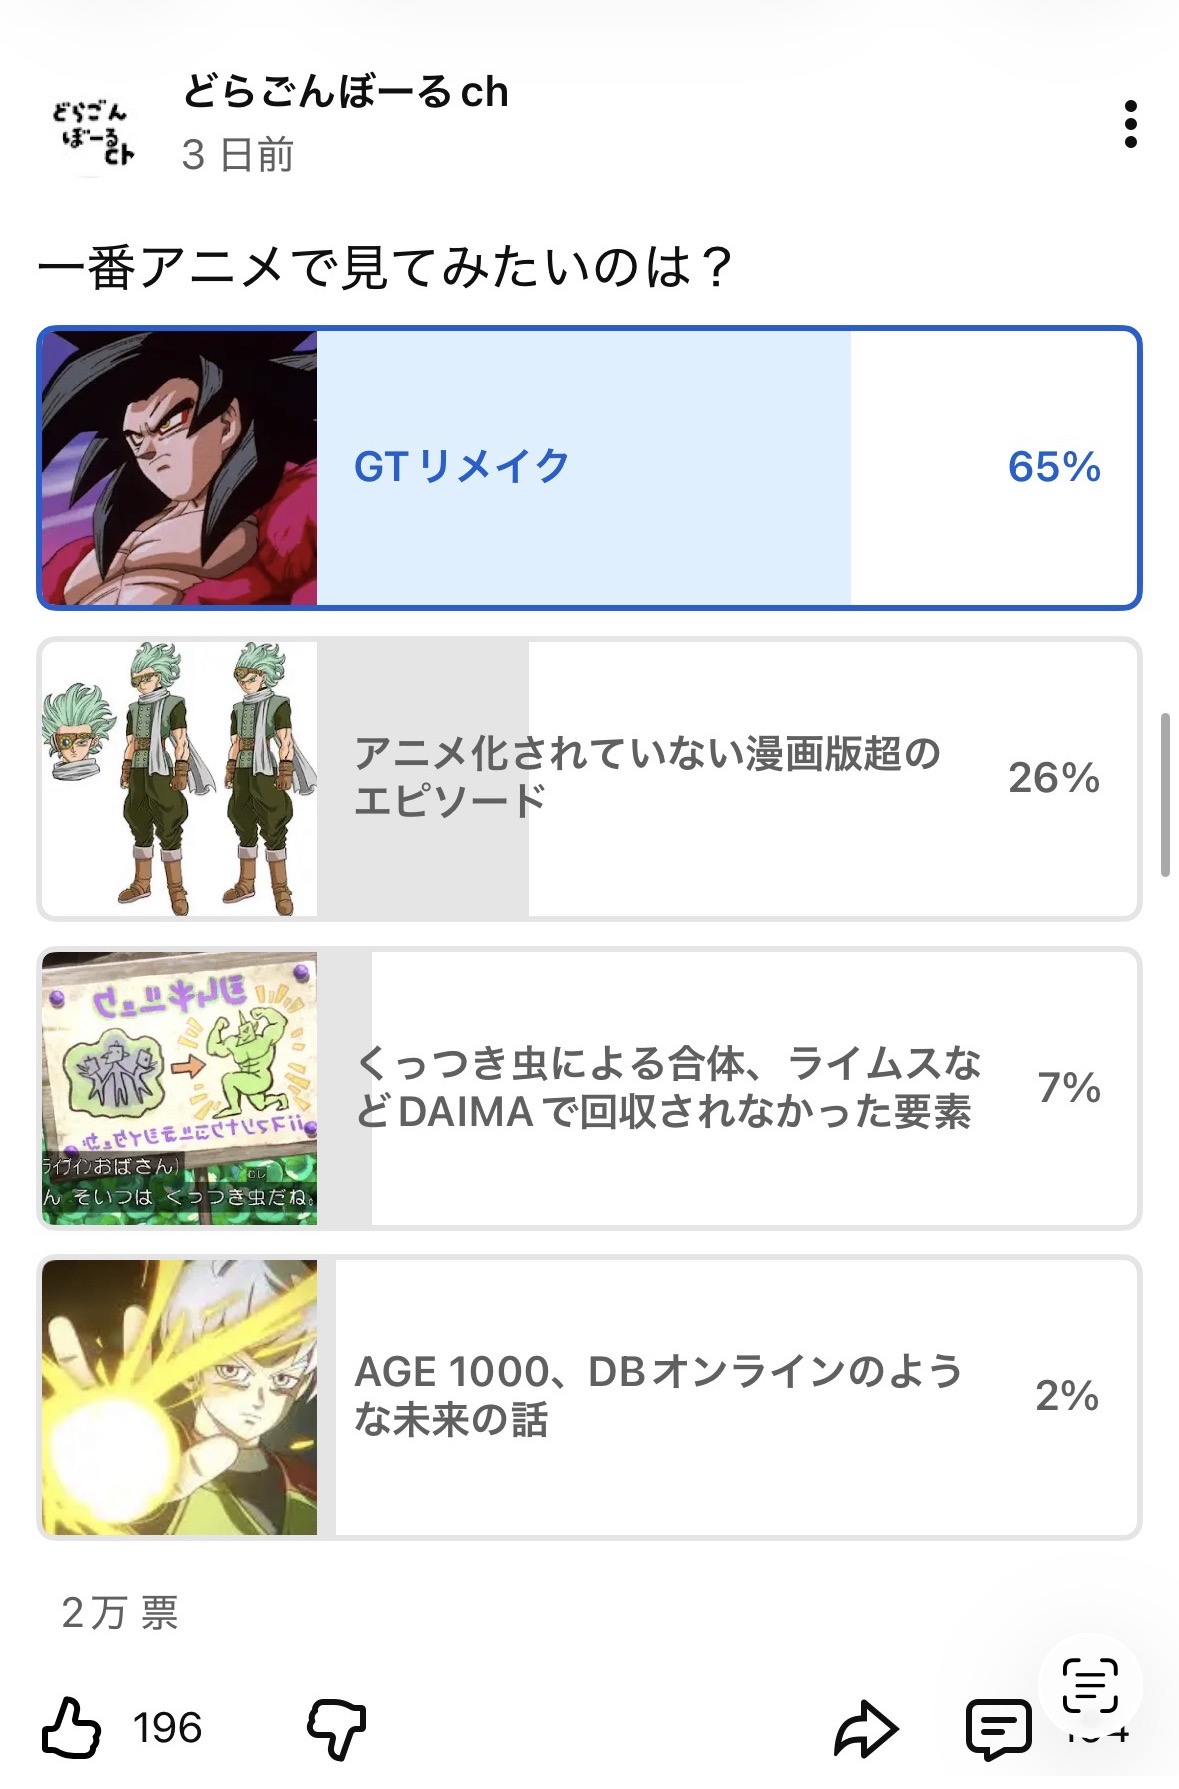
Task: Tap the thumbs-down dislike icon
Action: pos(337,1727)
